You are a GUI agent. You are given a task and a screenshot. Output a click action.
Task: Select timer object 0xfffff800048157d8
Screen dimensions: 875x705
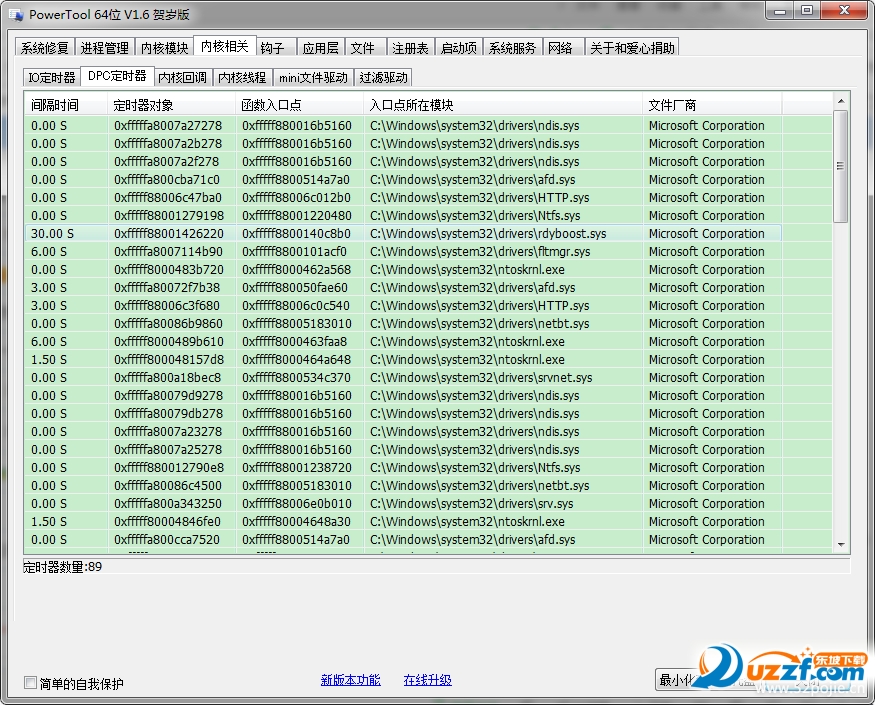[169, 359]
